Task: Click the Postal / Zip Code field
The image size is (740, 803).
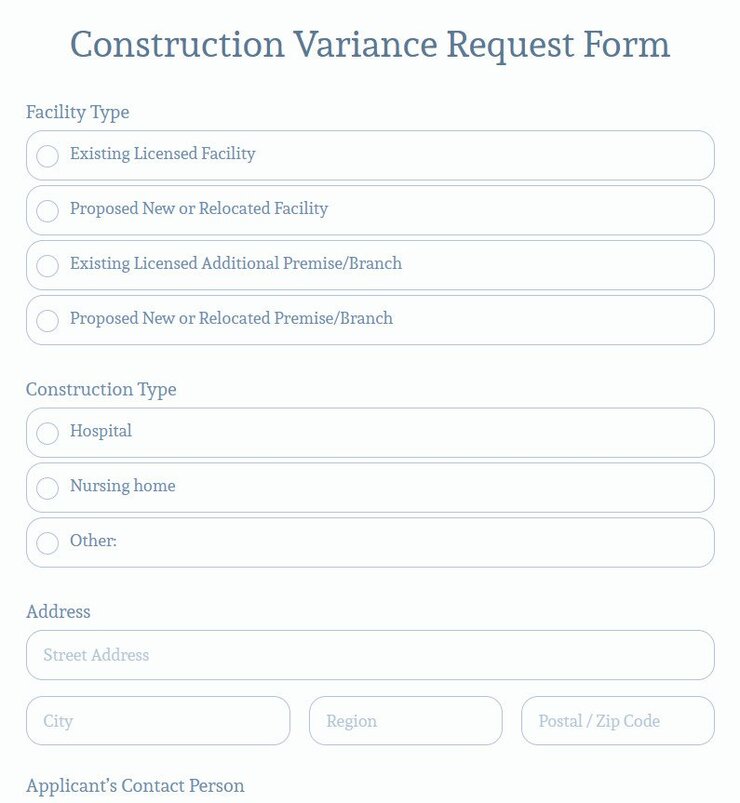Action: (617, 721)
